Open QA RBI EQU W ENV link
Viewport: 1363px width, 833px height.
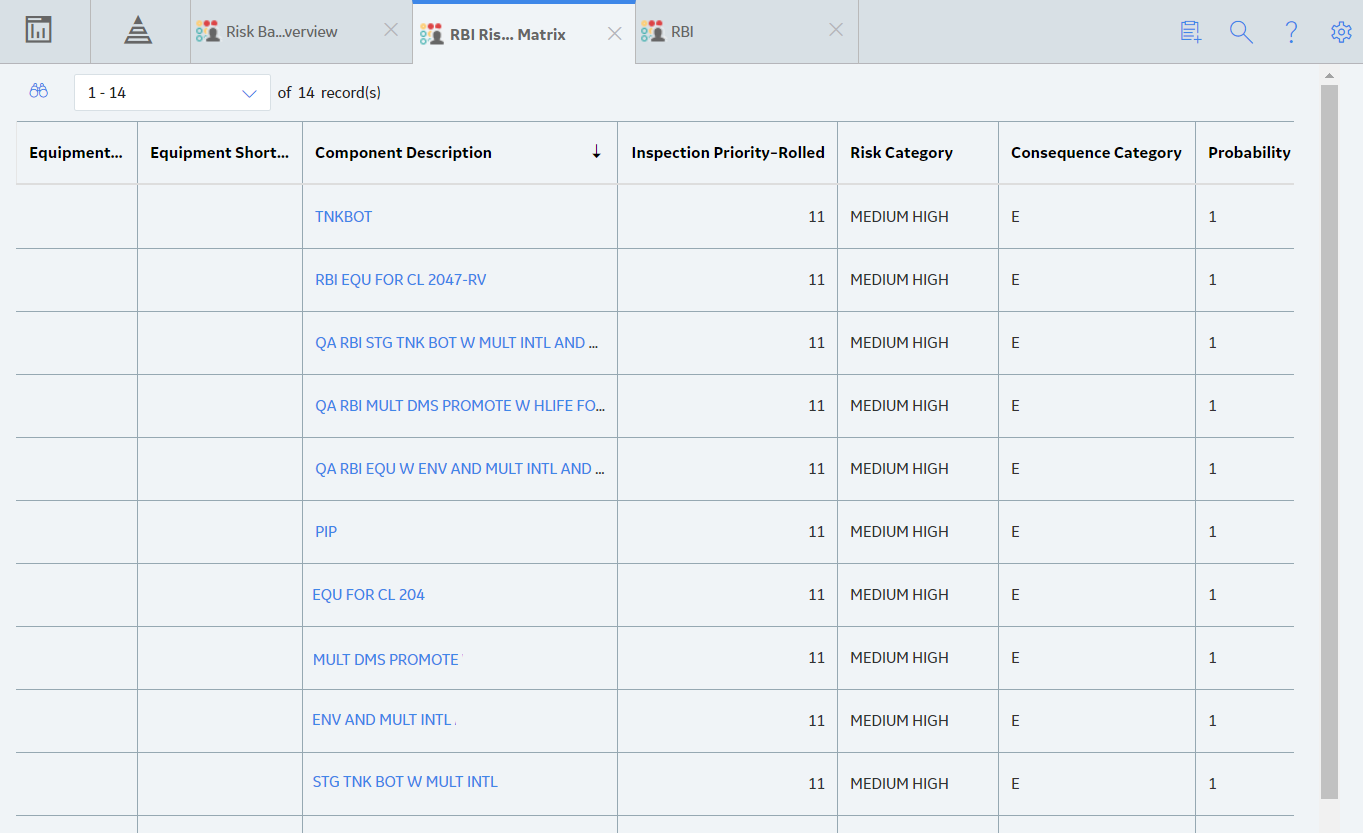tap(460, 468)
